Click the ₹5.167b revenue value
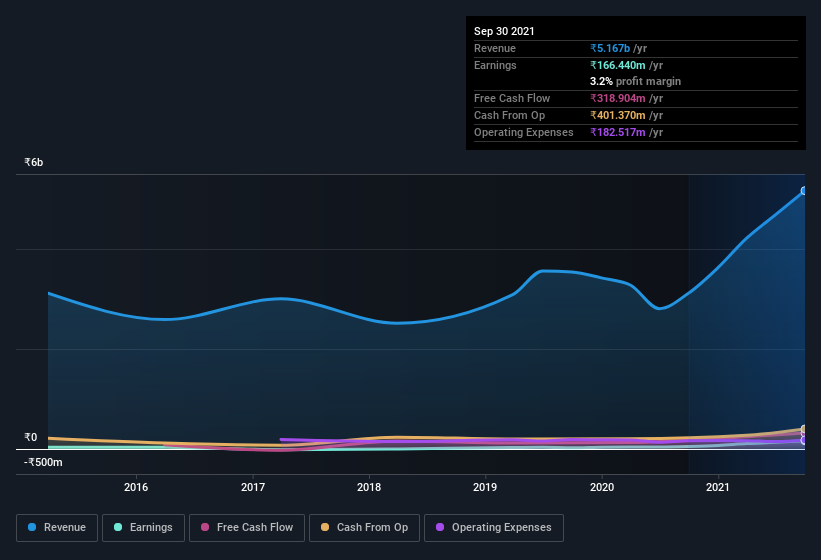821x560 pixels. (610, 48)
